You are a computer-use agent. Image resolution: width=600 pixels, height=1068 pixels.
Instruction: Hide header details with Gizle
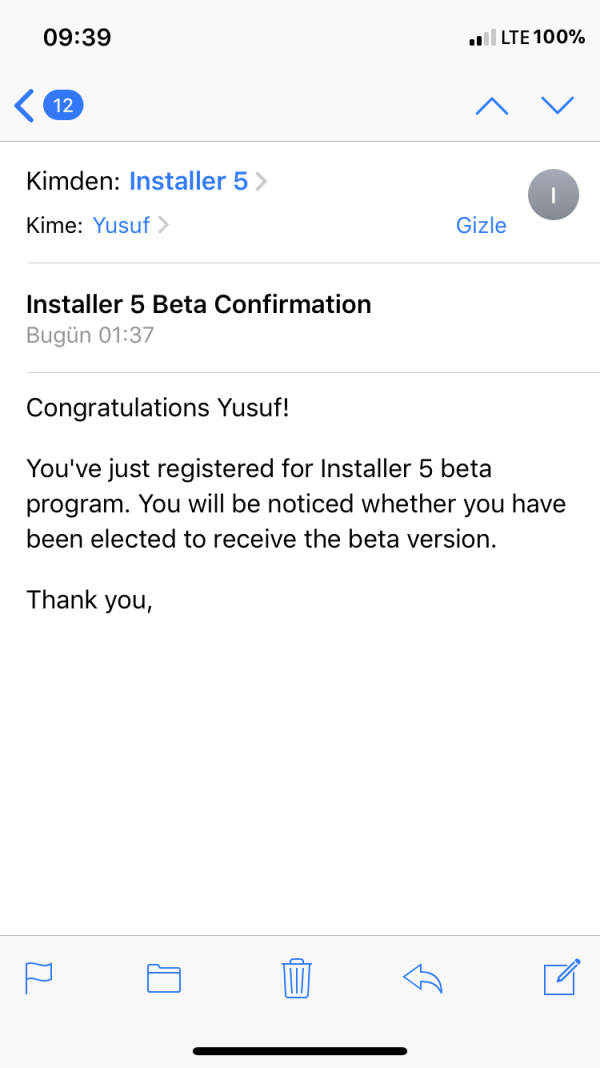tap(481, 225)
